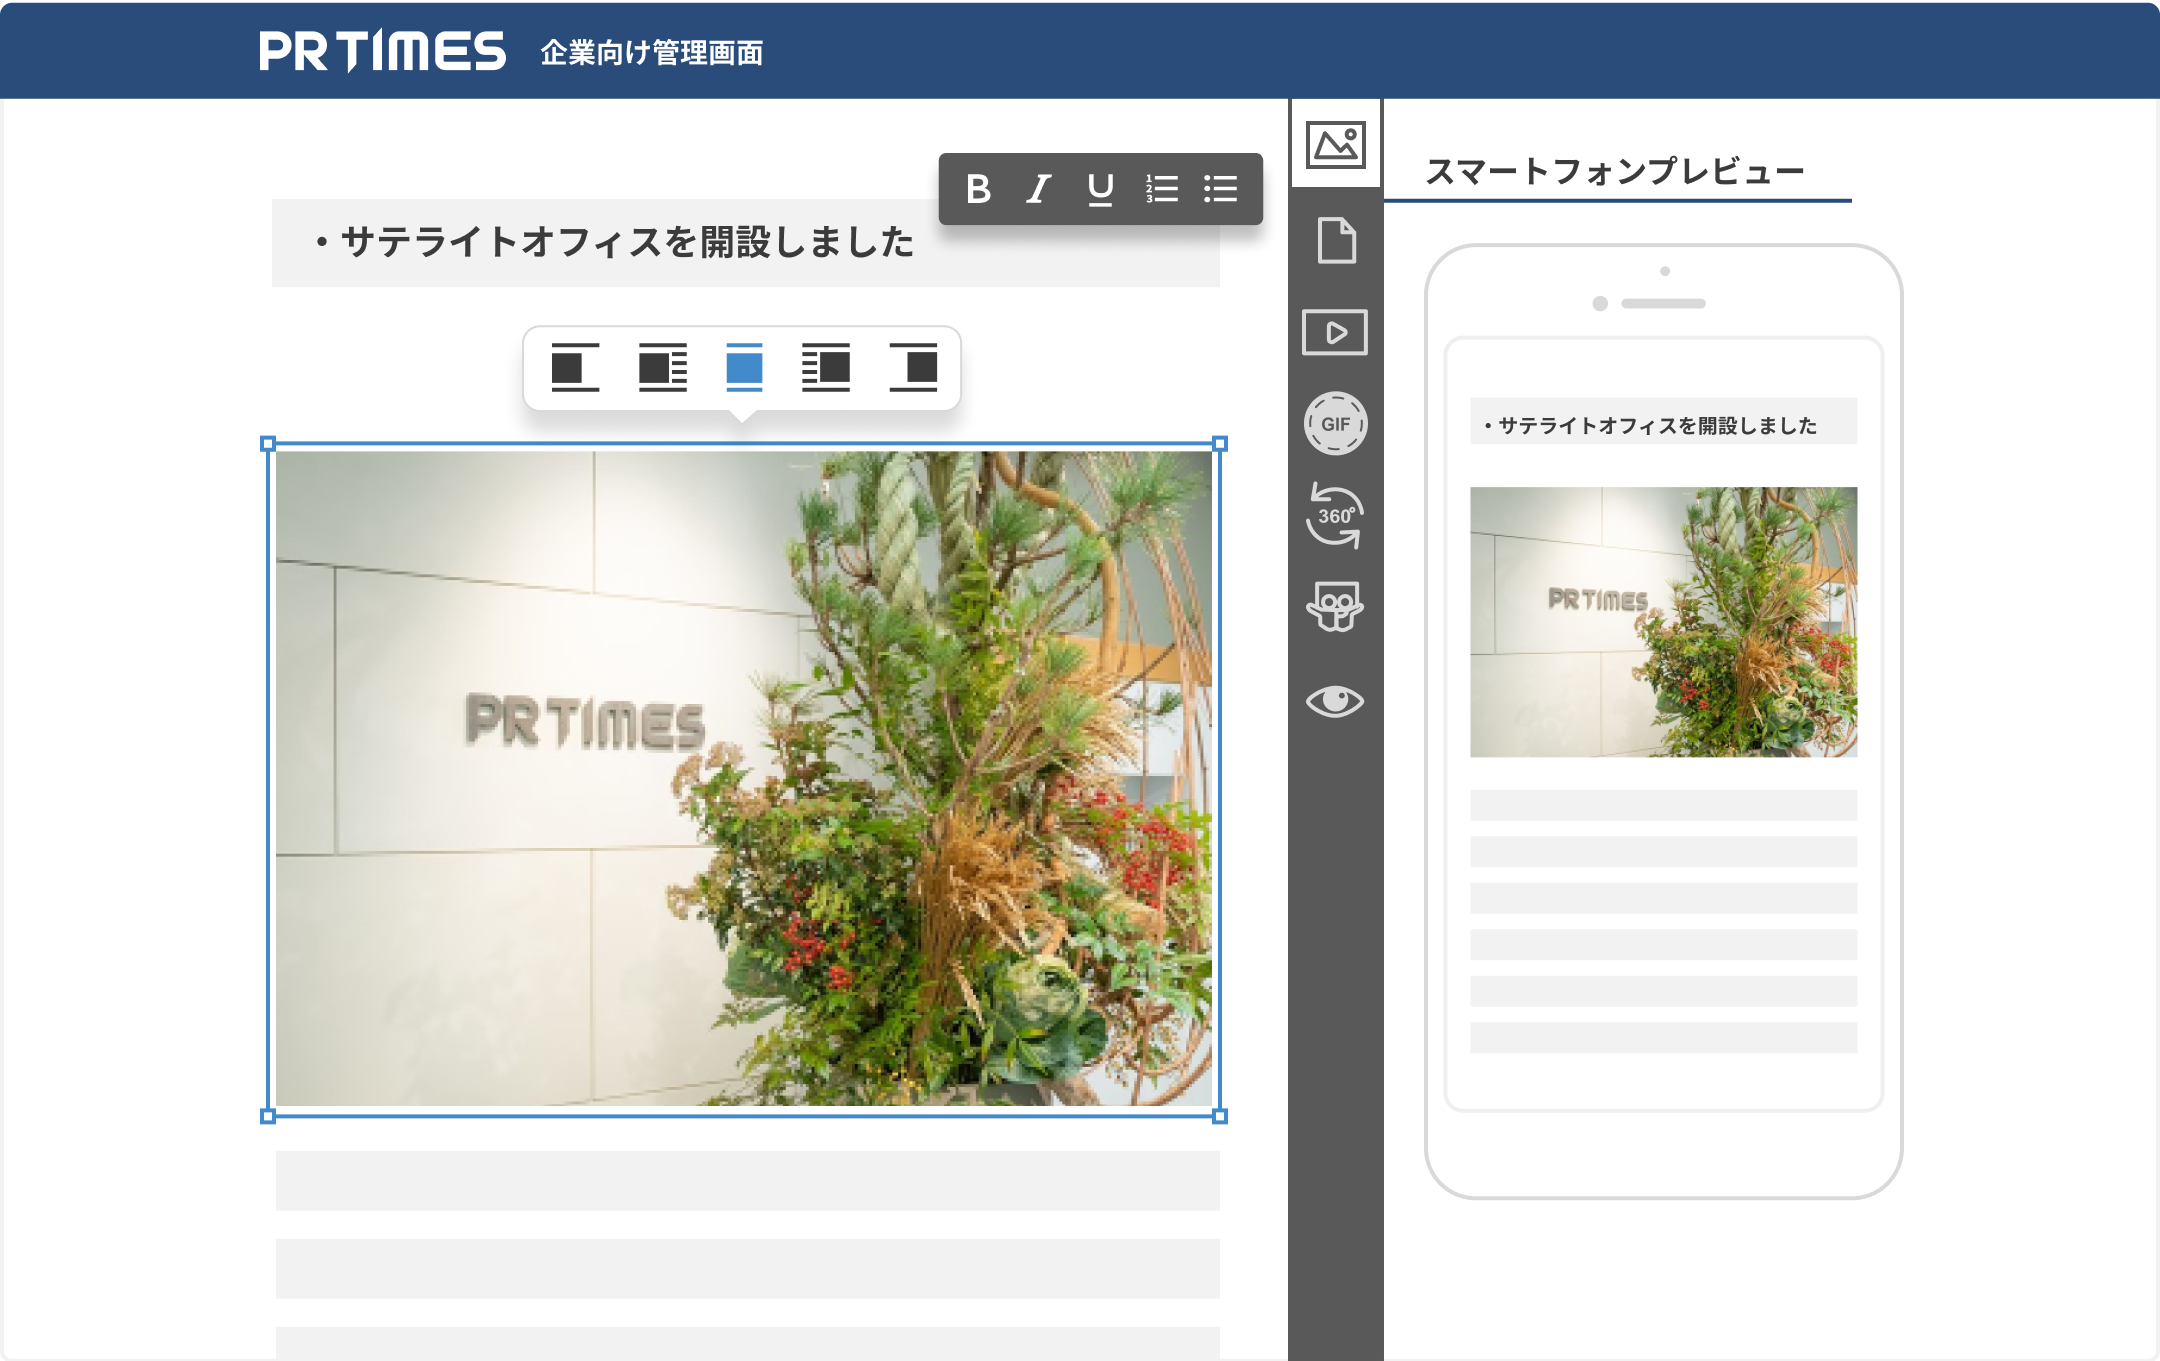2160x1361 pixels.
Task: Grab the top-left image resize handle
Action: (x=268, y=444)
